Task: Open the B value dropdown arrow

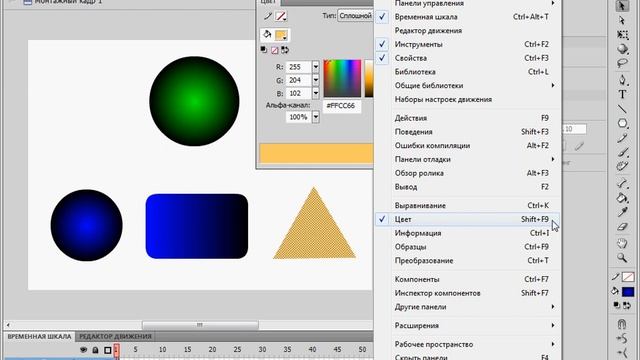Action: tap(316, 93)
